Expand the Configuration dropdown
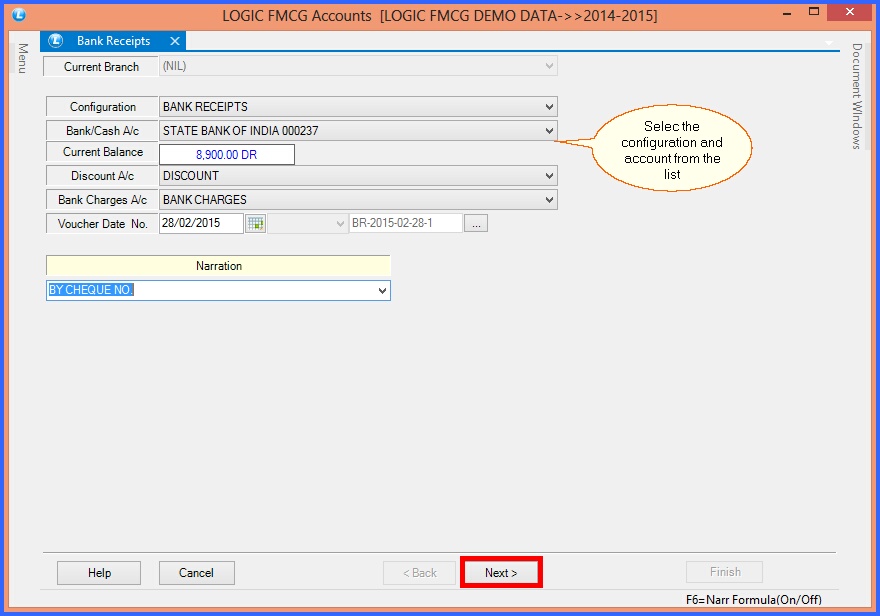Screen dimensions: 880x616 point(549,107)
